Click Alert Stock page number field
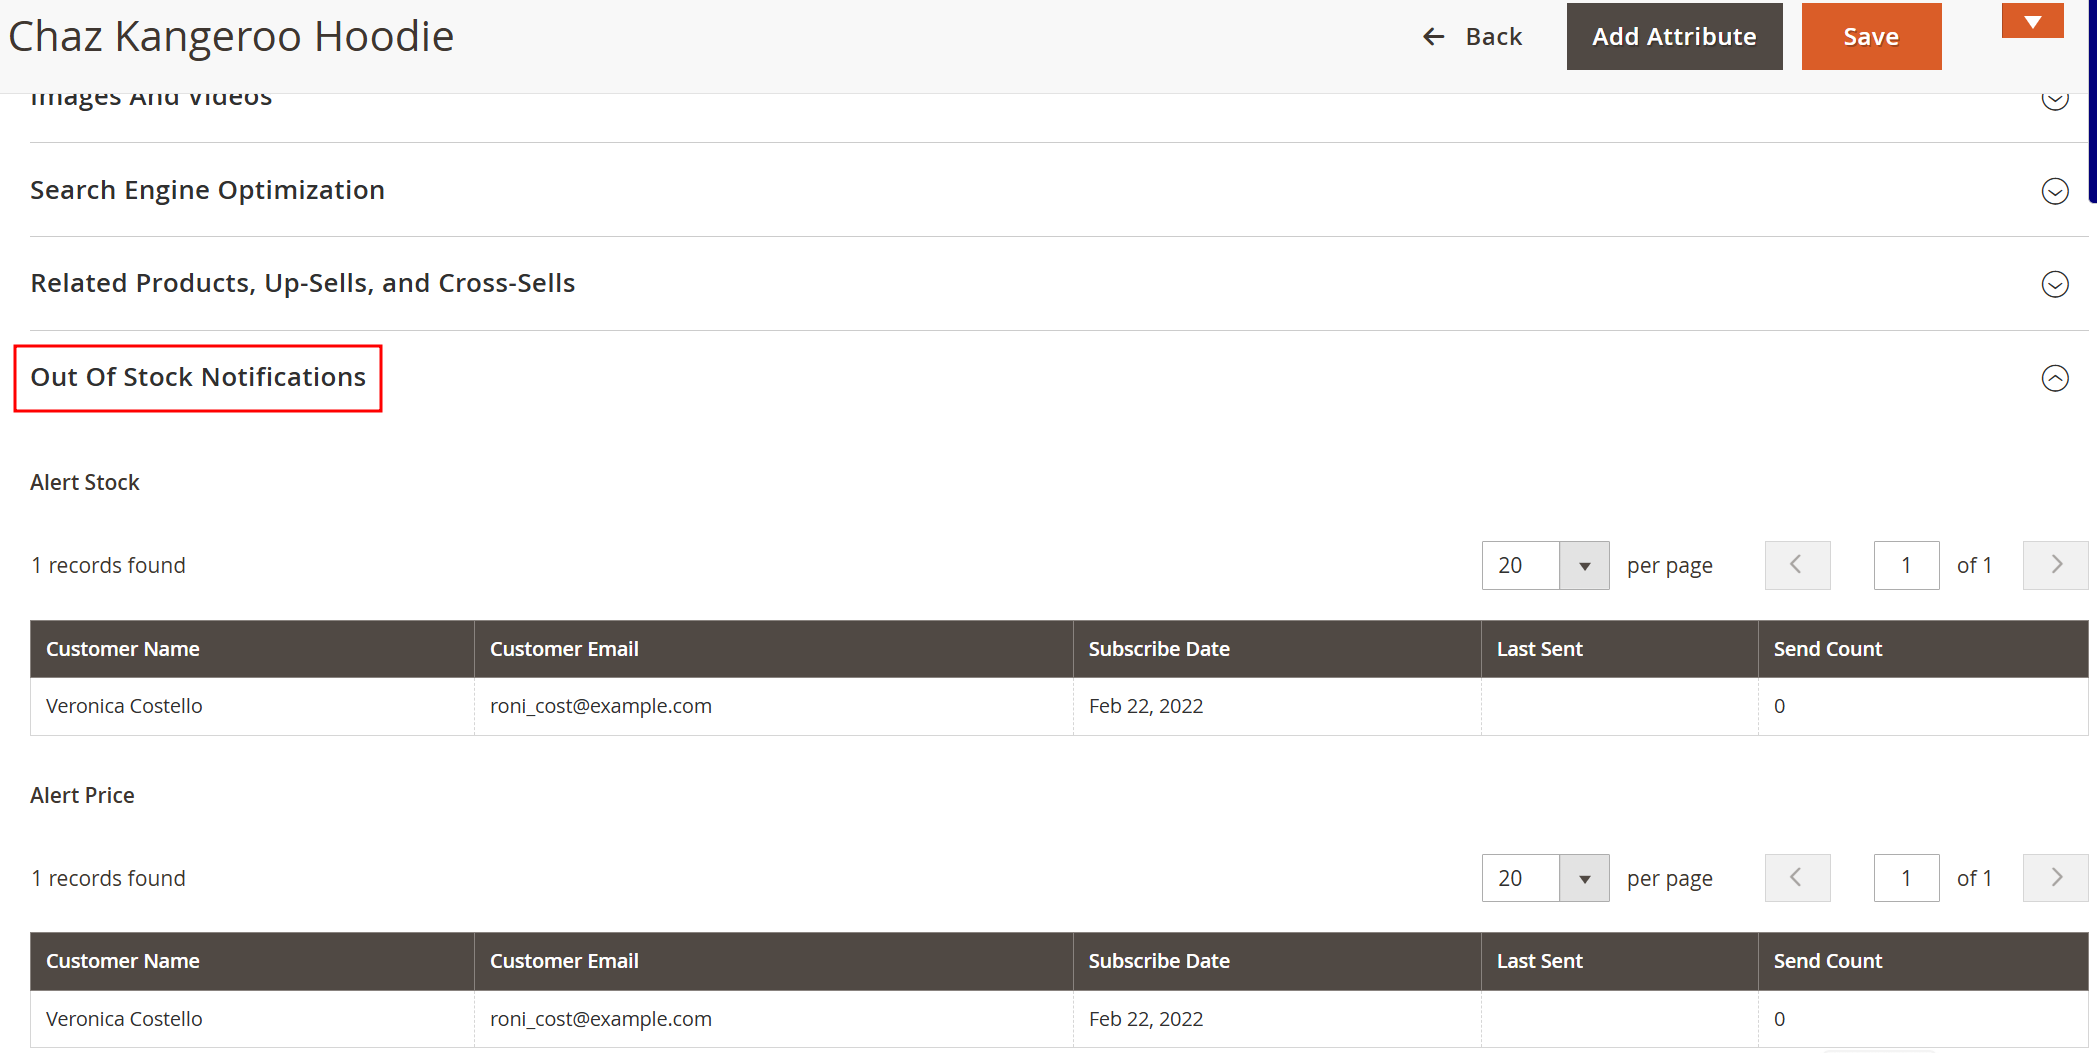This screenshot has width=2097, height=1053. (1905, 566)
